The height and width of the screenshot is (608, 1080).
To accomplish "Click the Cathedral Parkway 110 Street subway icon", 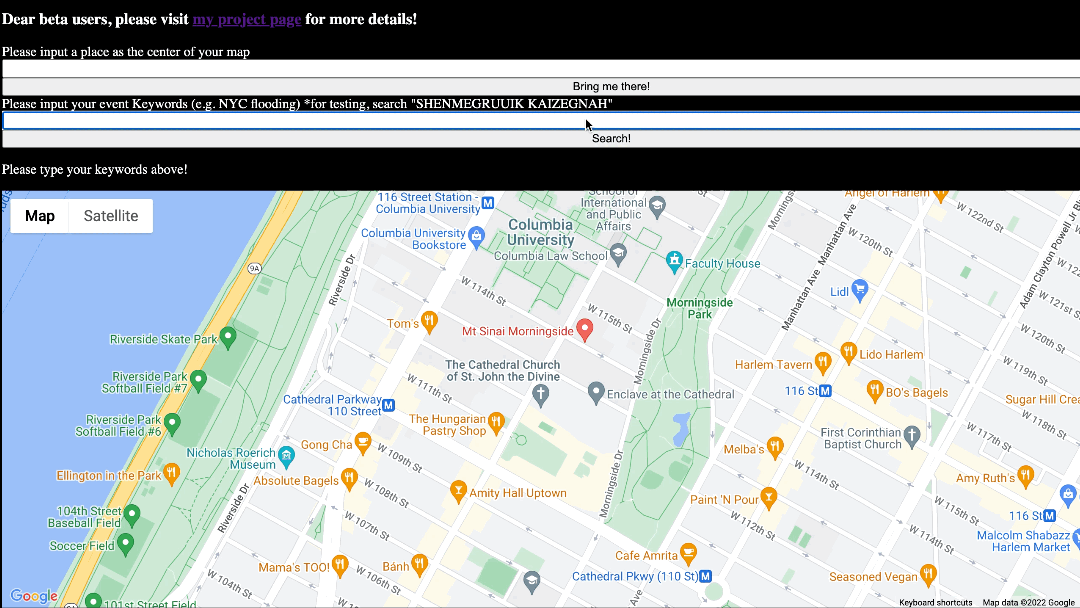I will 388,405.
